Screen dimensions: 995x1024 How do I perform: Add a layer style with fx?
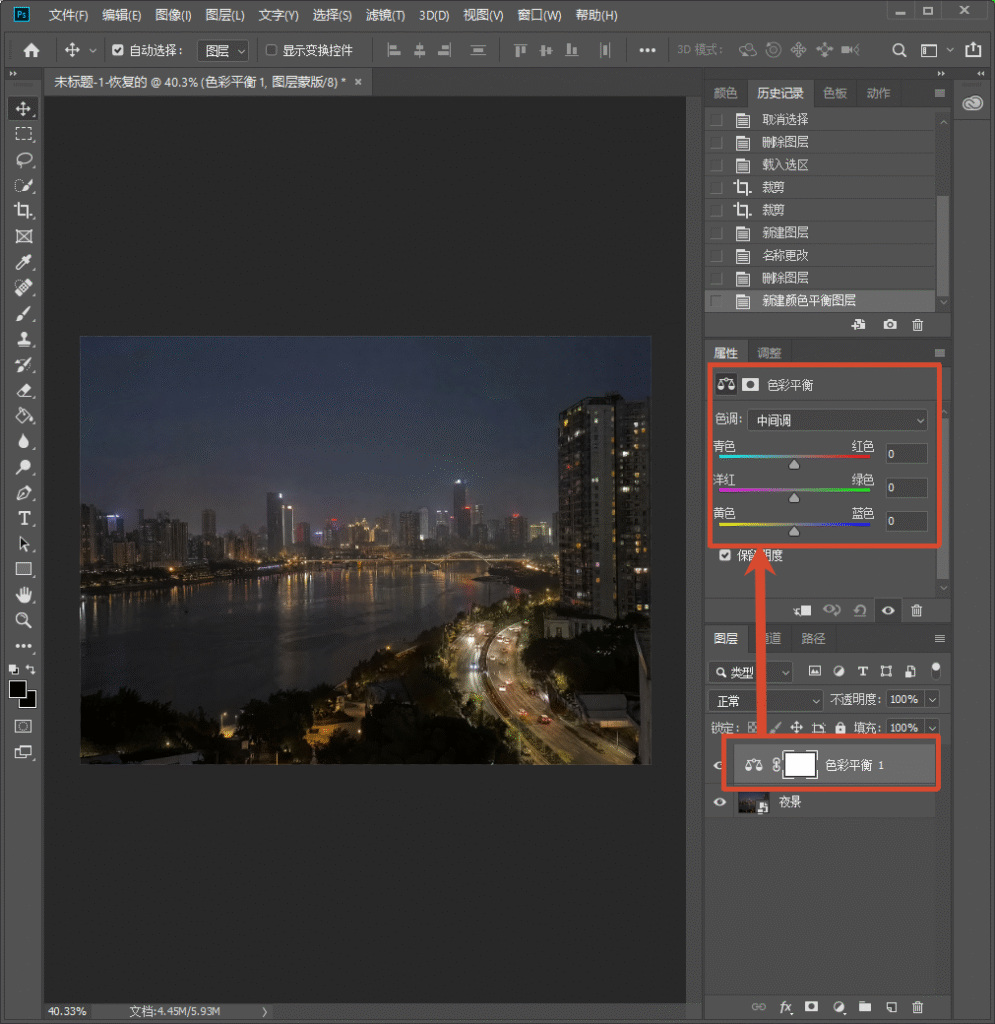point(786,1007)
